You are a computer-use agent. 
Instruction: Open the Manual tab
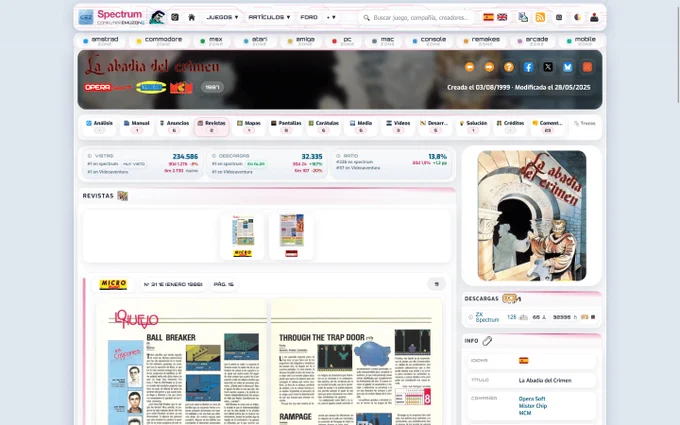point(137,127)
